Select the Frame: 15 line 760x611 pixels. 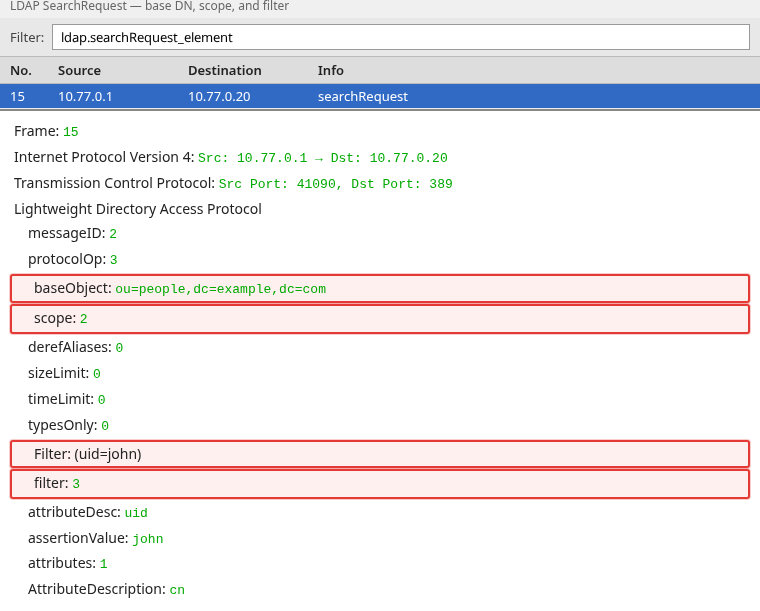tap(46, 131)
